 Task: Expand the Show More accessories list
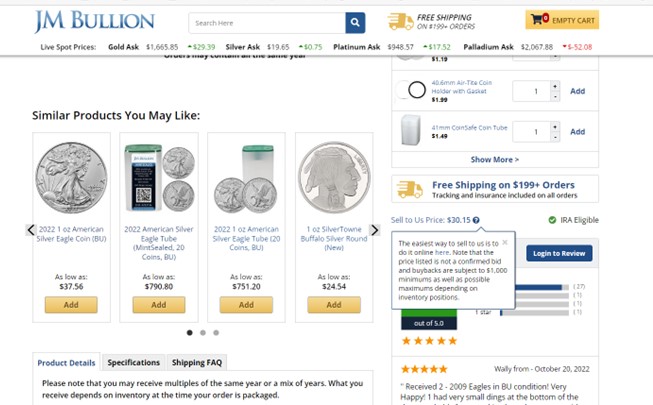coord(494,159)
